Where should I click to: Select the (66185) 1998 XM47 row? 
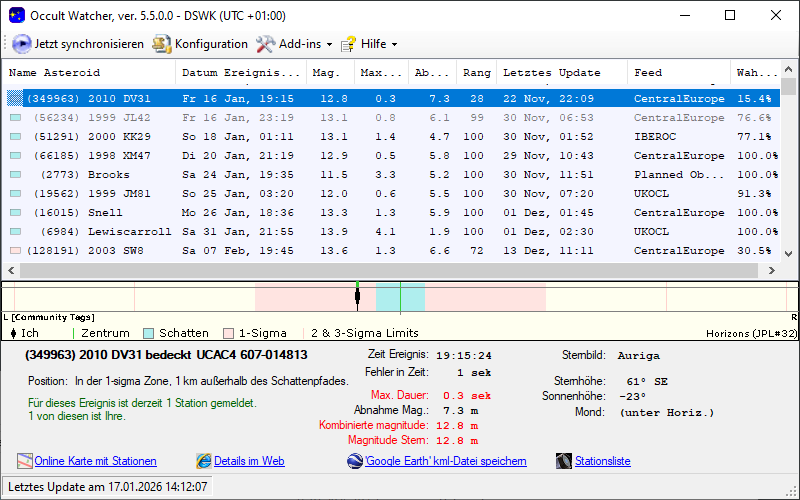393,156
